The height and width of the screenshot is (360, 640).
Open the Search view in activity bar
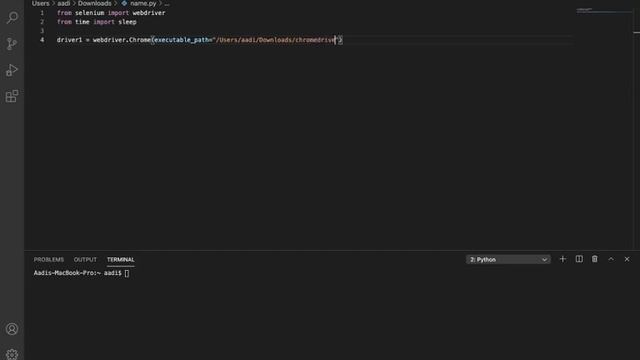point(12,18)
